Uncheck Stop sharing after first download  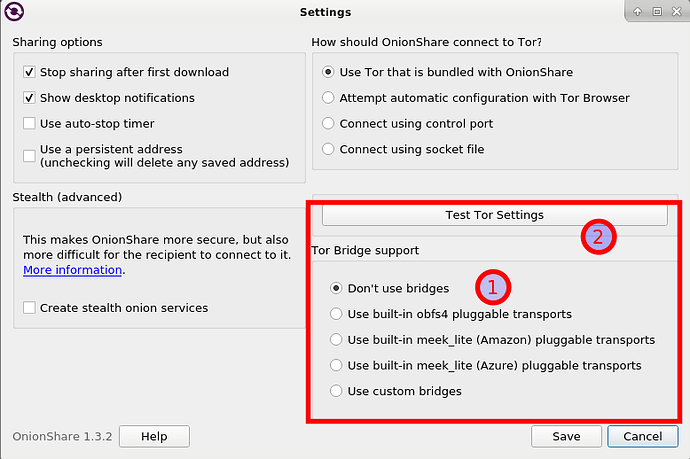point(30,72)
